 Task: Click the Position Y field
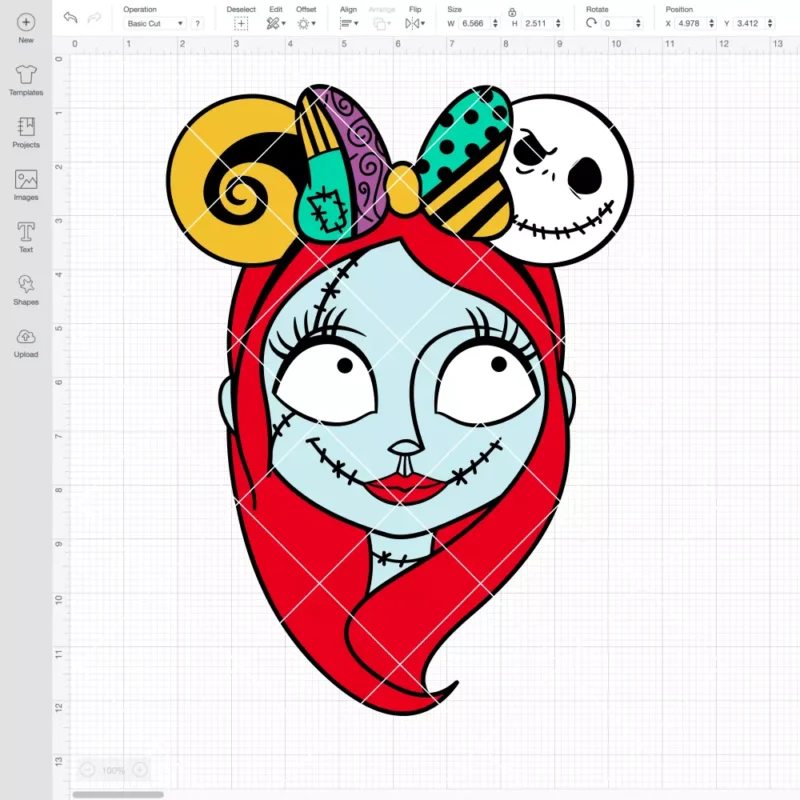click(x=748, y=23)
